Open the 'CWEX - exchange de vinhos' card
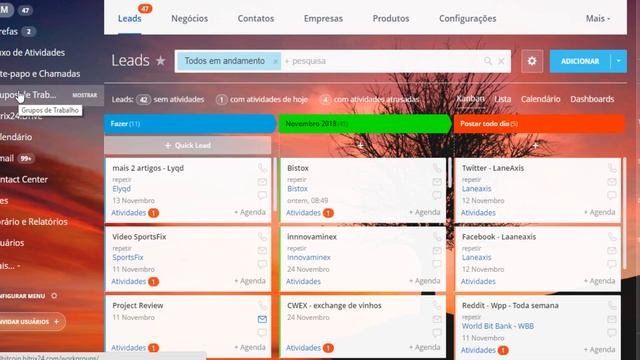This screenshot has height=360, width=640. point(334,305)
